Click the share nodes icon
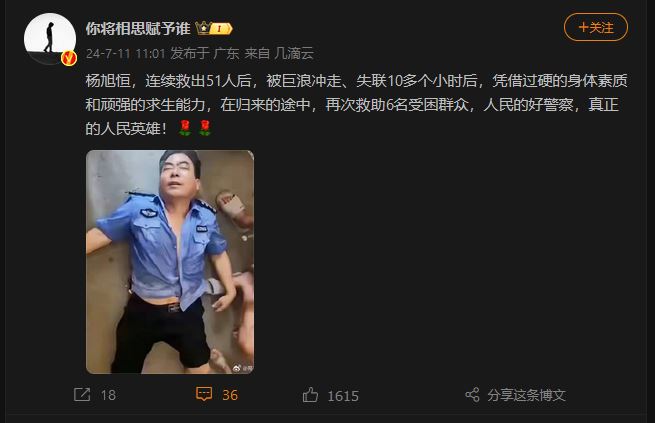The height and width of the screenshot is (423, 655). (x=472, y=395)
